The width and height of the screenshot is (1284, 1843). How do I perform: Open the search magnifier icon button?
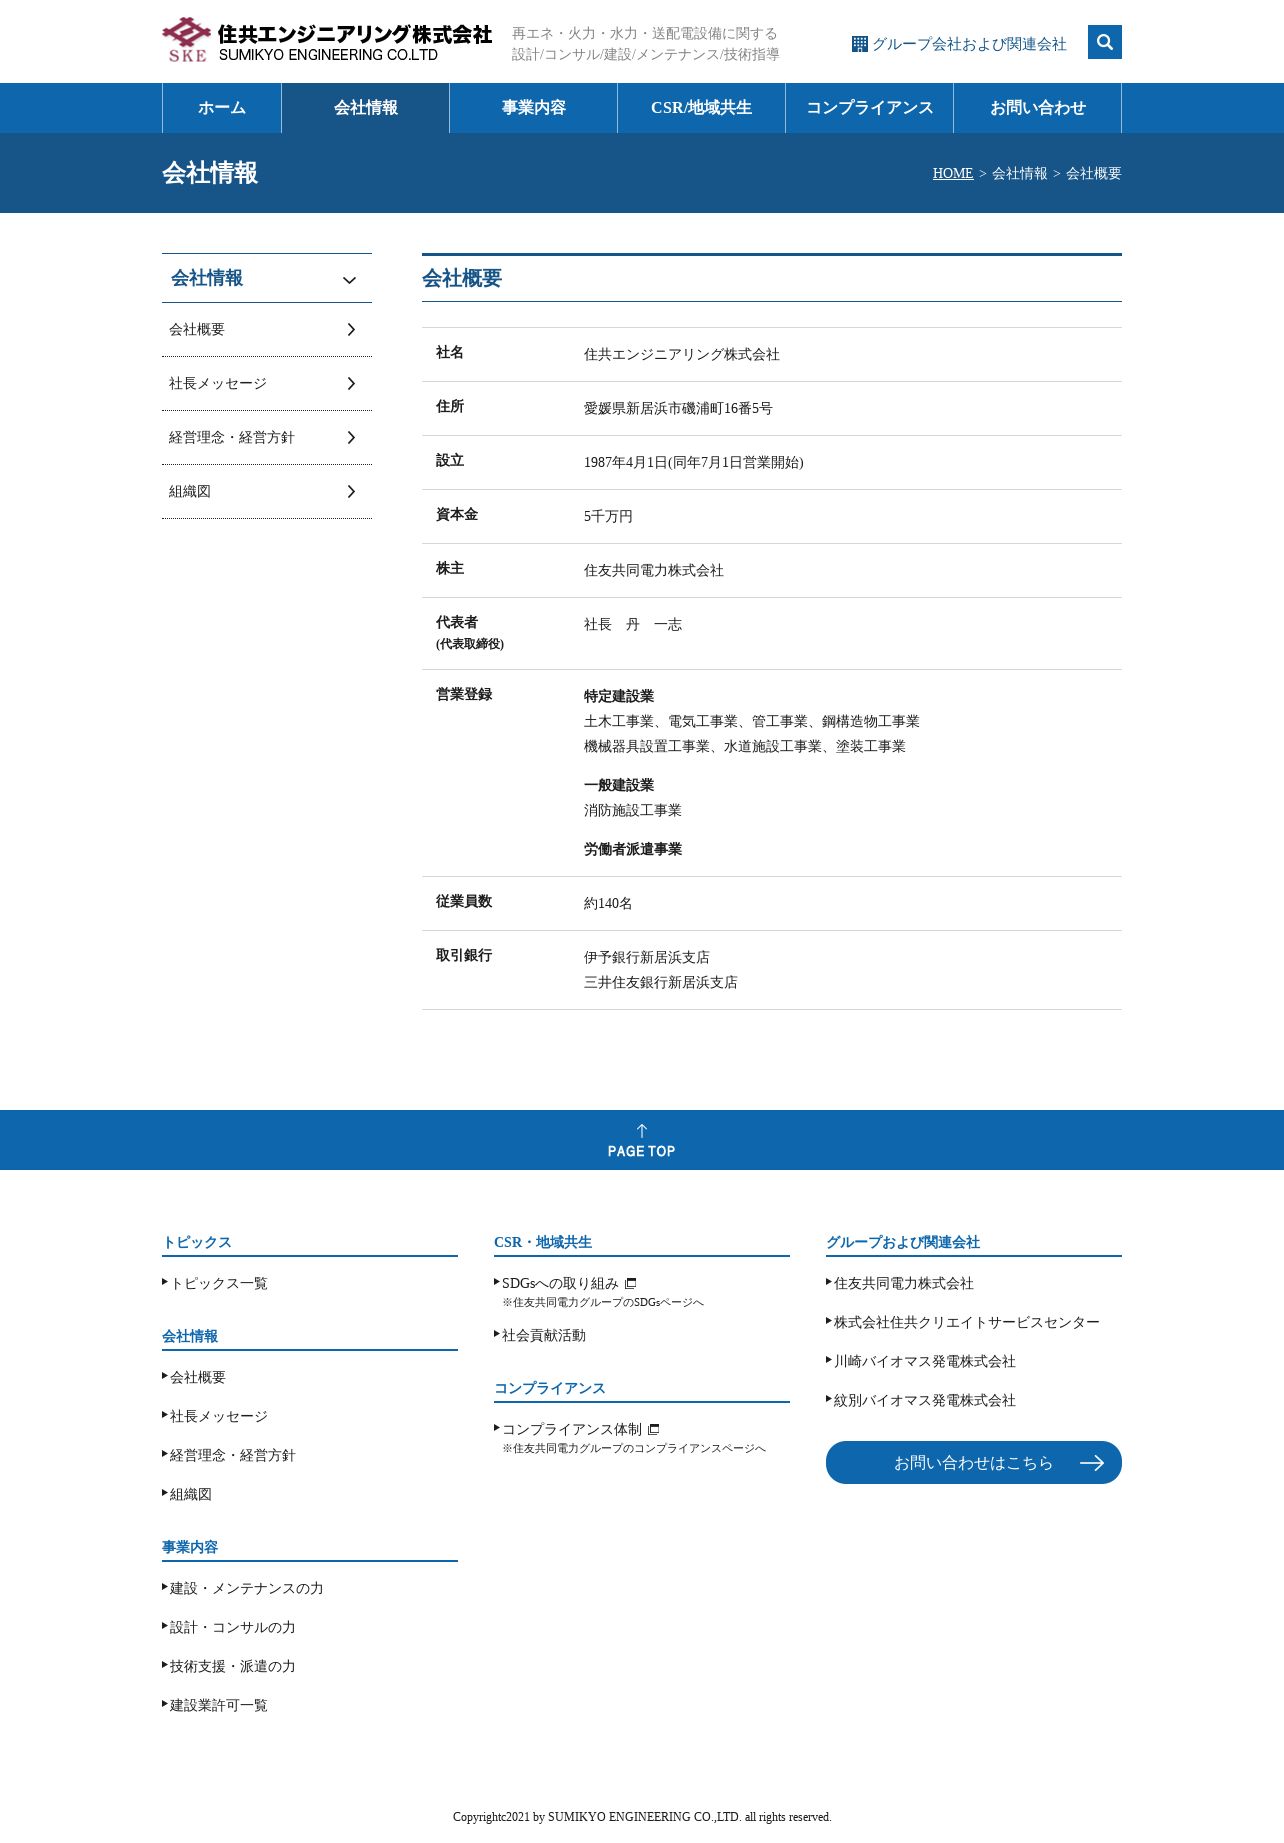(1104, 42)
